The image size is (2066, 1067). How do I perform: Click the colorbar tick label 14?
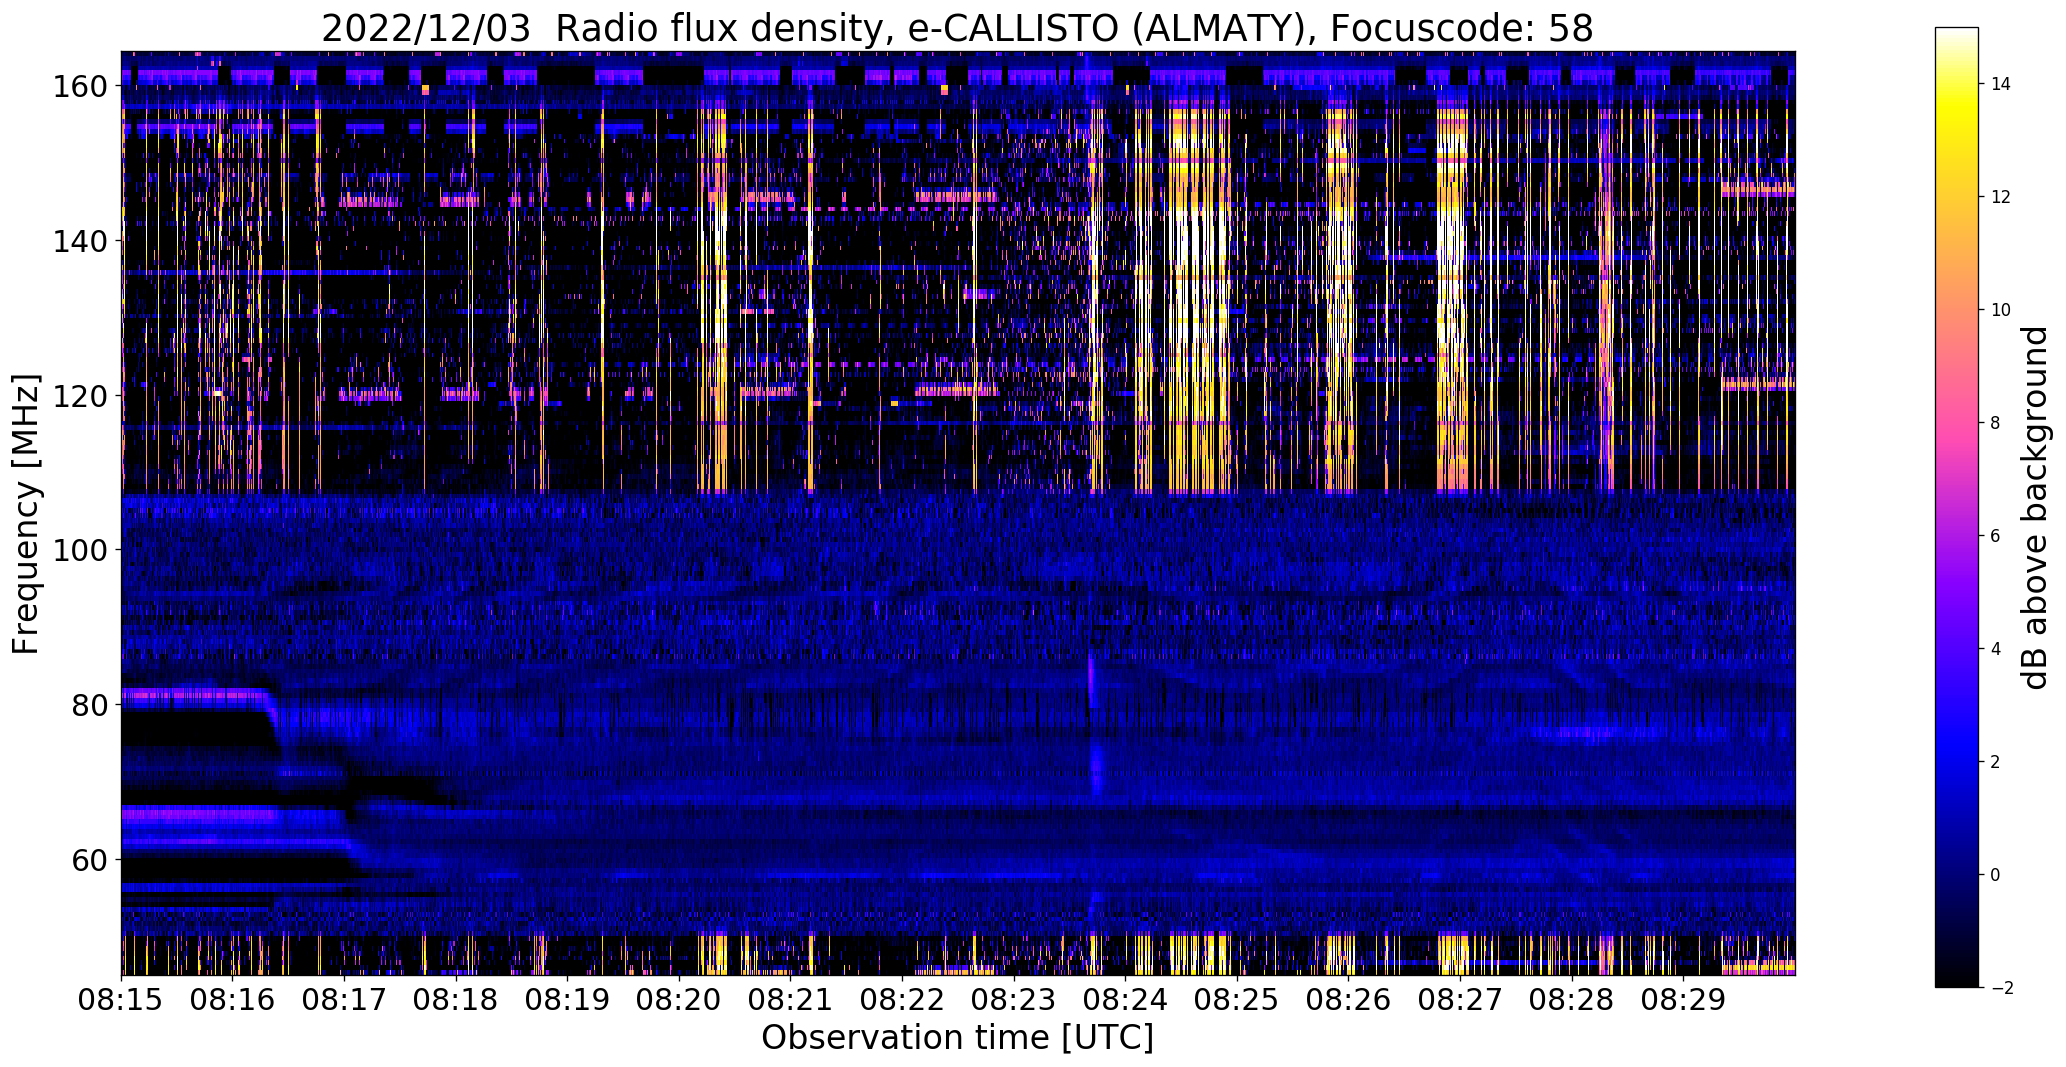[2001, 84]
